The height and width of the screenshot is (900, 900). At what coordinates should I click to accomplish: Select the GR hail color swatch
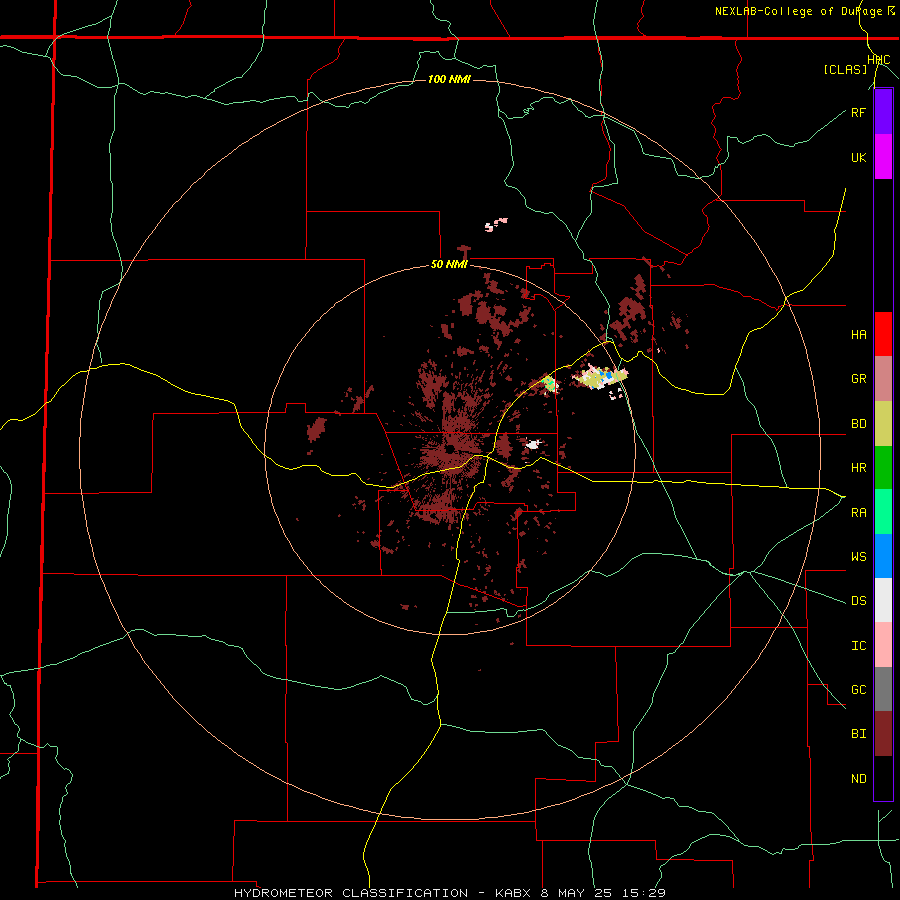(x=883, y=379)
